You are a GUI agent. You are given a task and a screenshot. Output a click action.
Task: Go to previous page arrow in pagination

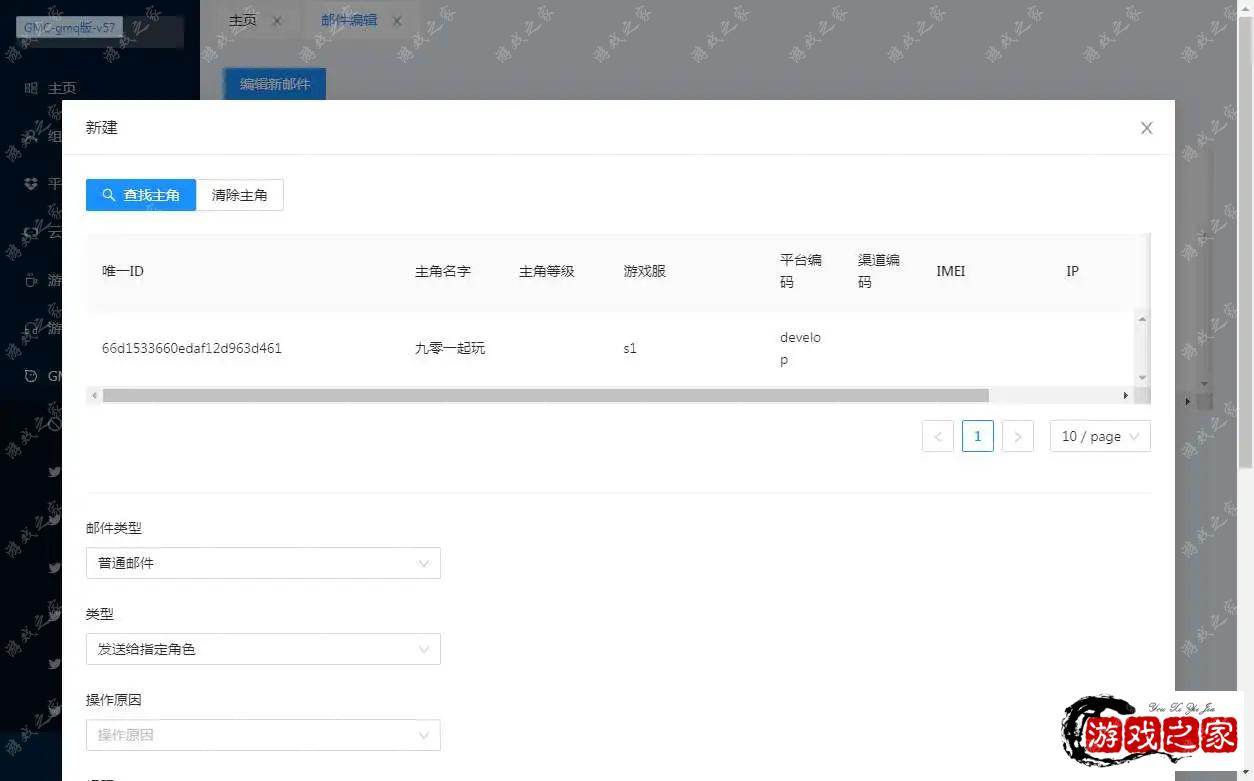[937, 437]
